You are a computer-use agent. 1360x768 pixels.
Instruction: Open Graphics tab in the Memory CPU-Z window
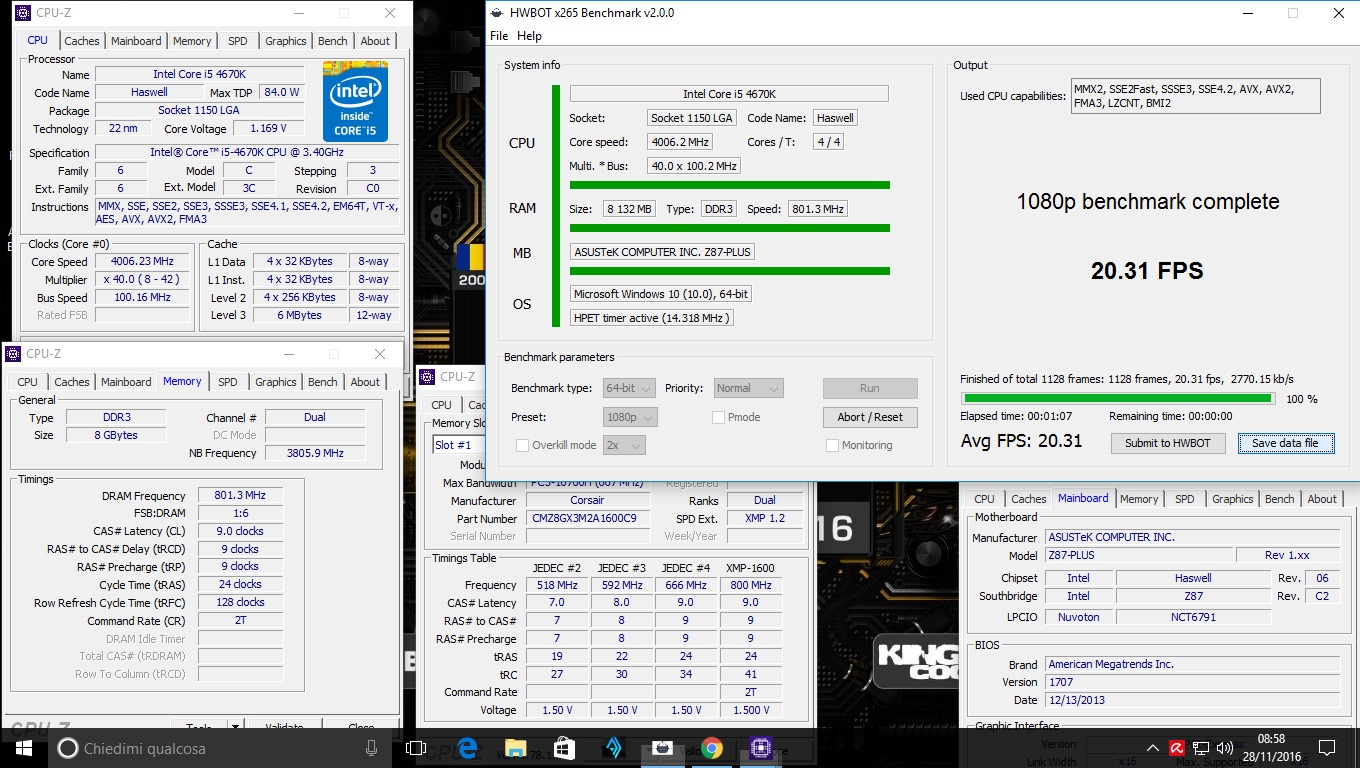(x=276, y=382)
